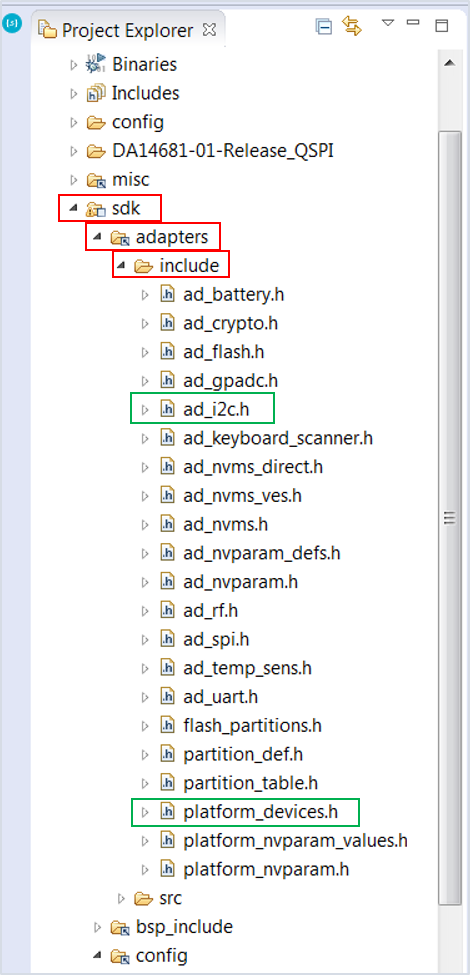Click the ad_i2c.h file icon

coord(168,409)
